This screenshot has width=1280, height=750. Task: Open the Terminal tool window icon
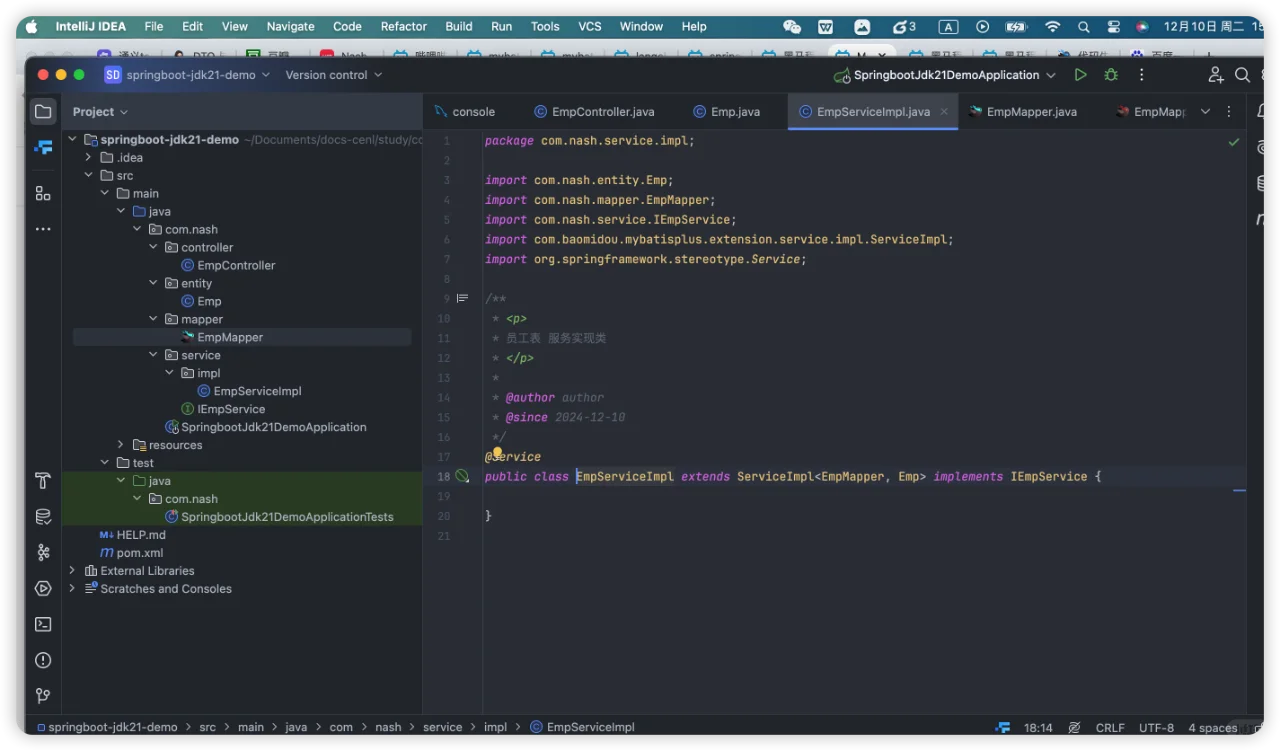point(43,624)
